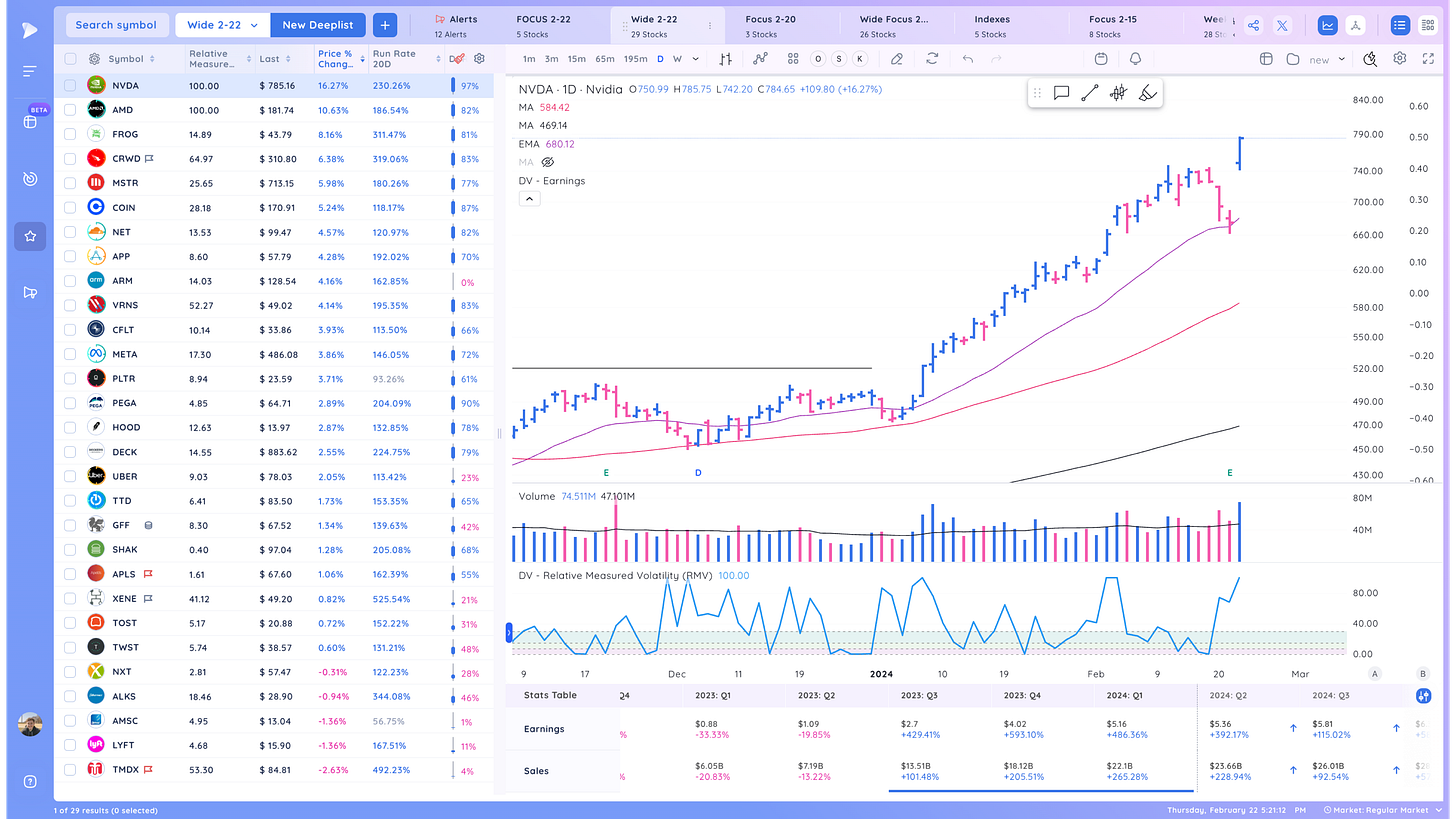The height and width of the screenshot is (819, 1456).
Task: Open the user profile avatar in sidebar
Action: 30,725
